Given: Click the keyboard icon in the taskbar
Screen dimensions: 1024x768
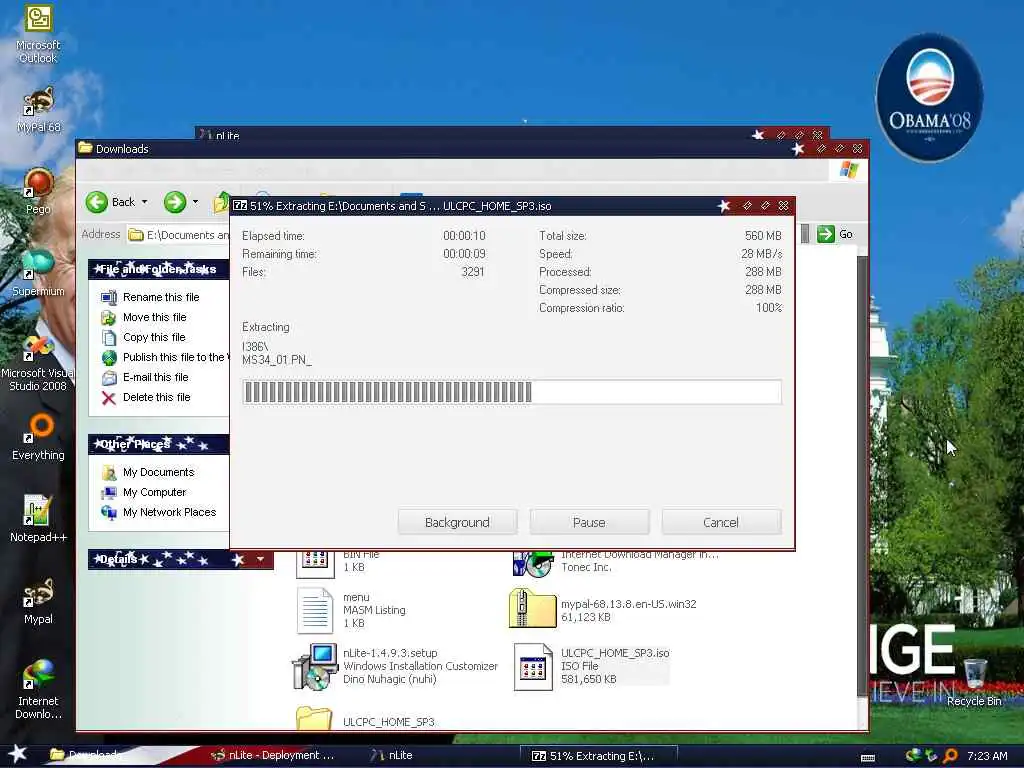Looking at the screenshot, I should pyautogui.click(x=868, y=758).
